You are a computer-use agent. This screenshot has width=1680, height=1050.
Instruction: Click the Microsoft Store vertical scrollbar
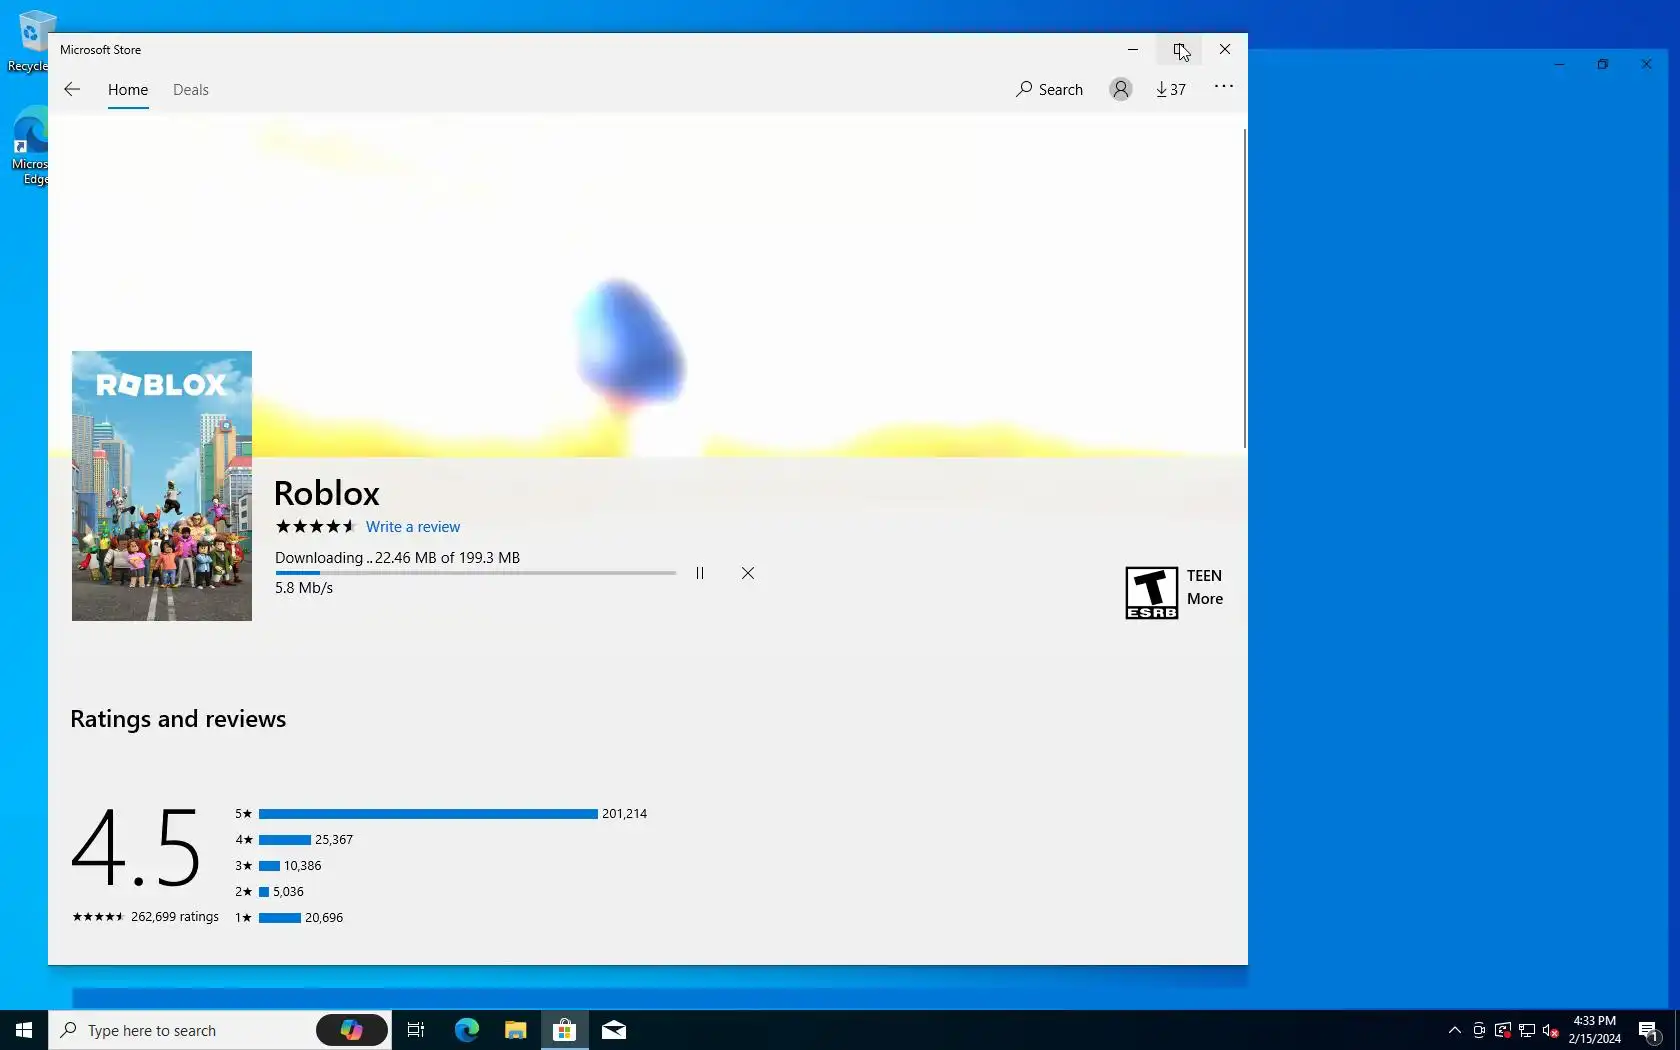1244,288
